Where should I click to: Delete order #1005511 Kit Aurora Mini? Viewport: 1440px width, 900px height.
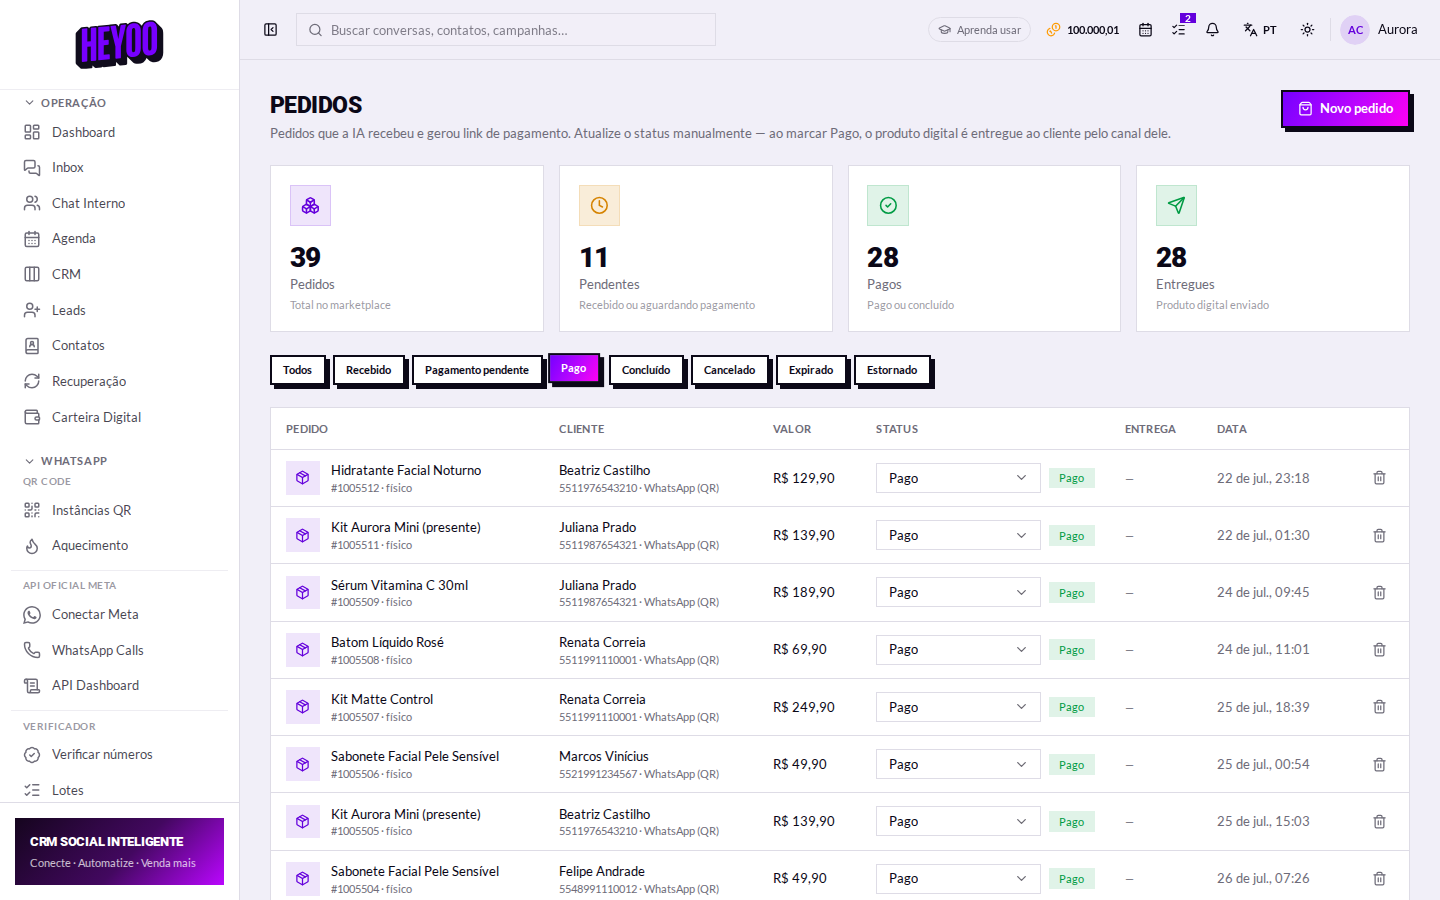pos(1379,536)
